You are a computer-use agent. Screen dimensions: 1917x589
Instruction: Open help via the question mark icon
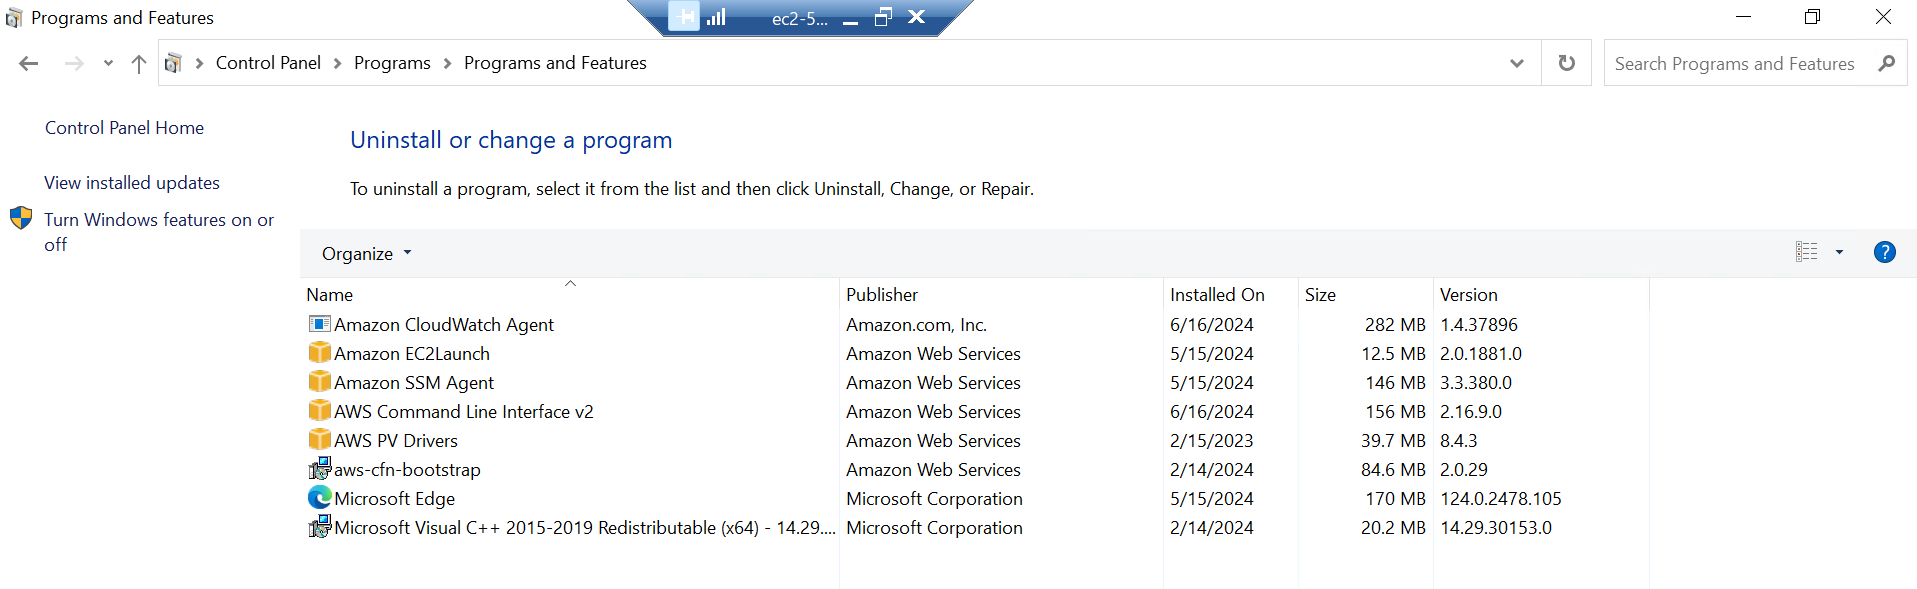(x=1884, y=251)
